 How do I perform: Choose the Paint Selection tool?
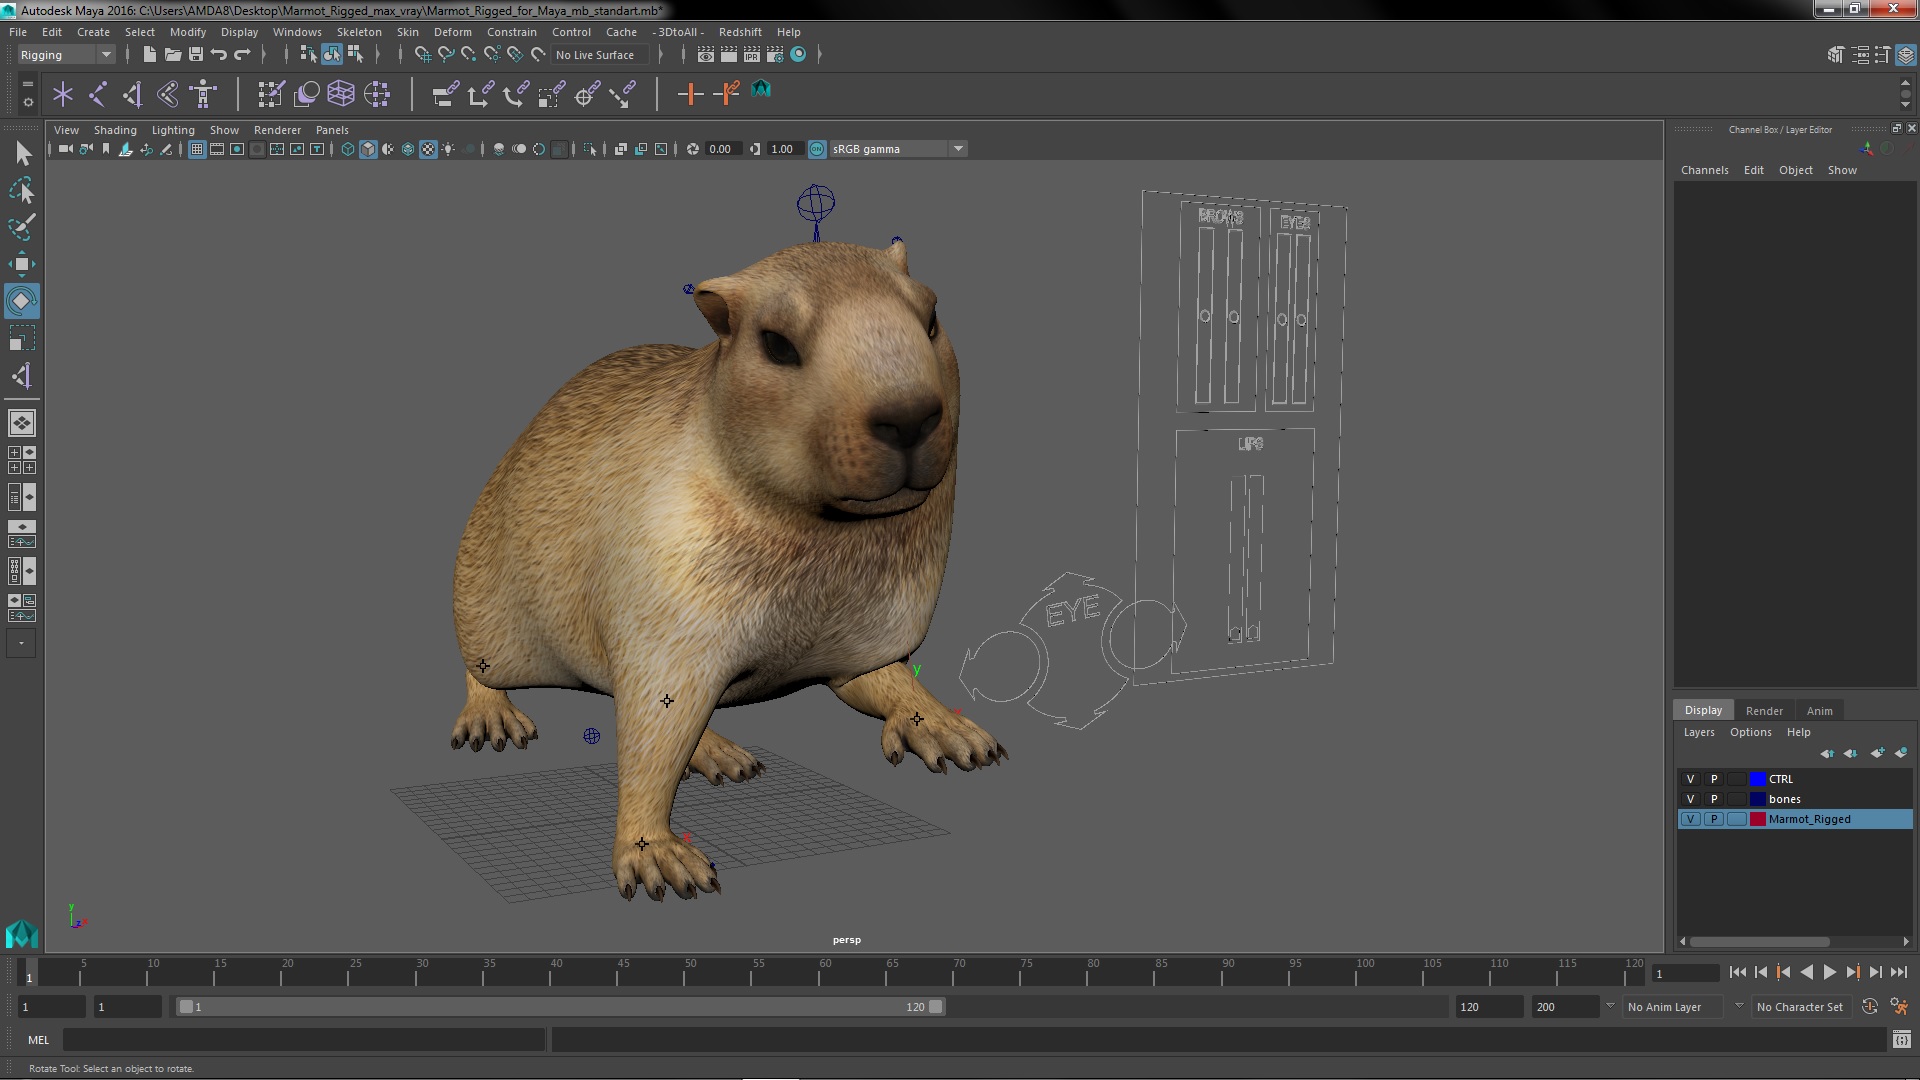[22, 227]
